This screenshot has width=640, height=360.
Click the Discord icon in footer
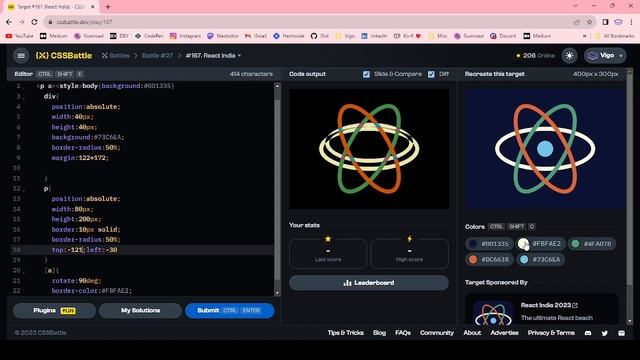pos(588,333)
